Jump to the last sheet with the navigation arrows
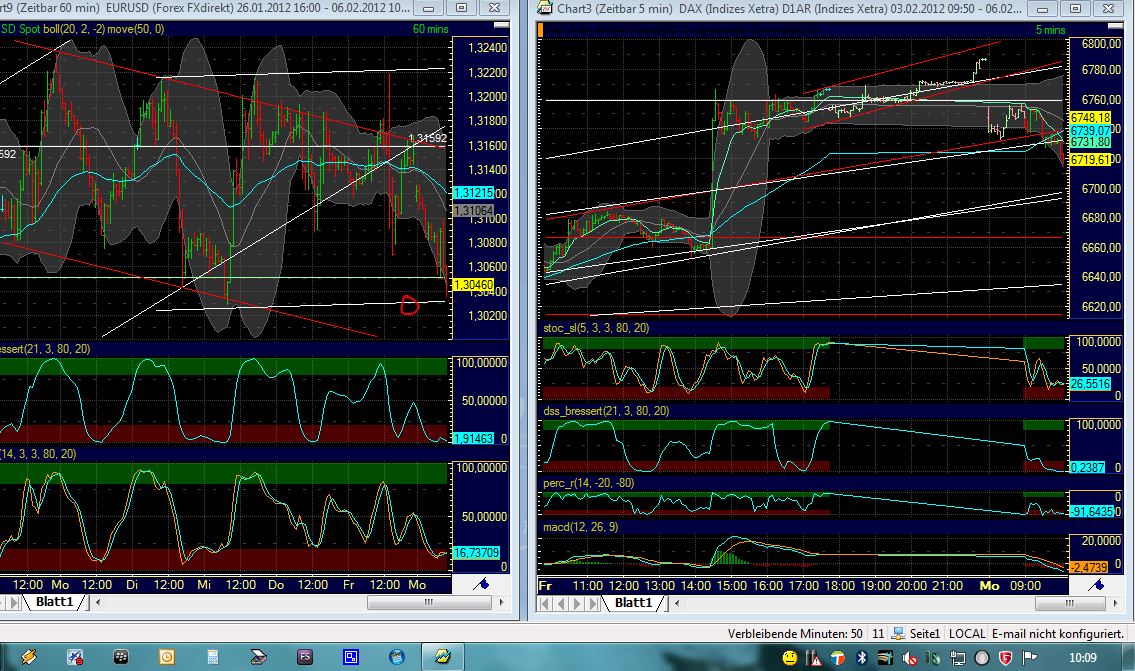1135x671 pixels. click(593, 602)
